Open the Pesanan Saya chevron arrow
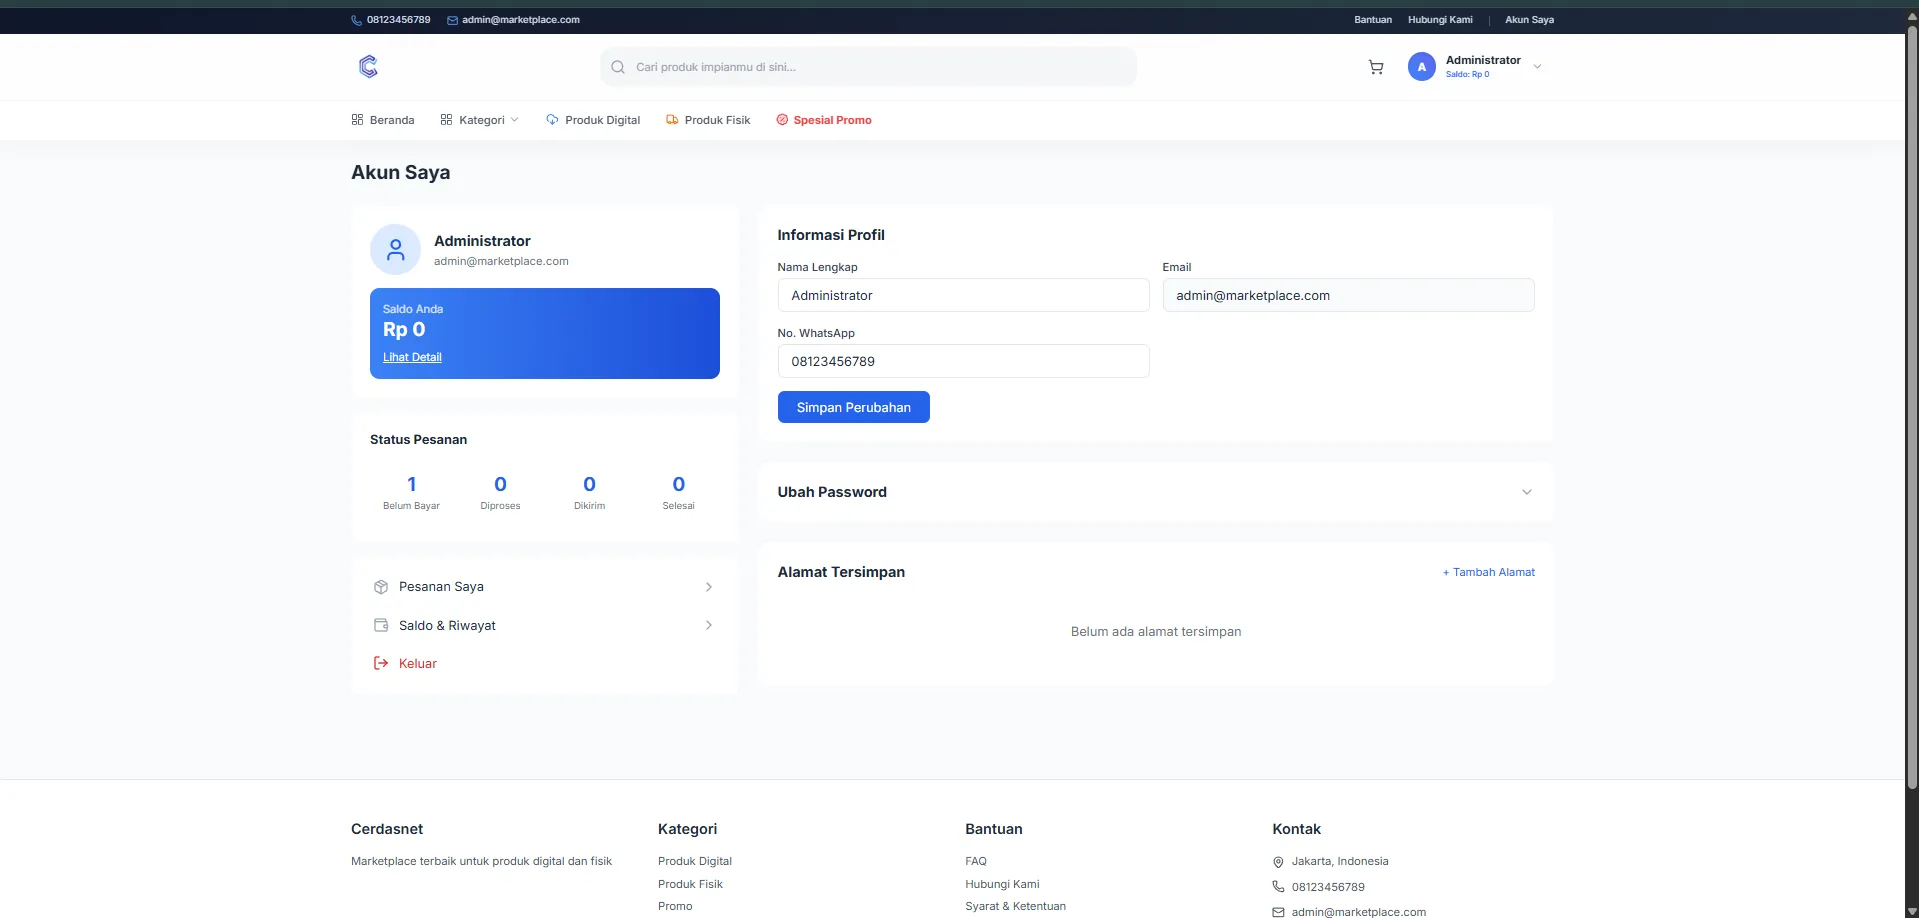The height and width of the screenshot is (918, 1919). [x=708, y=587]
